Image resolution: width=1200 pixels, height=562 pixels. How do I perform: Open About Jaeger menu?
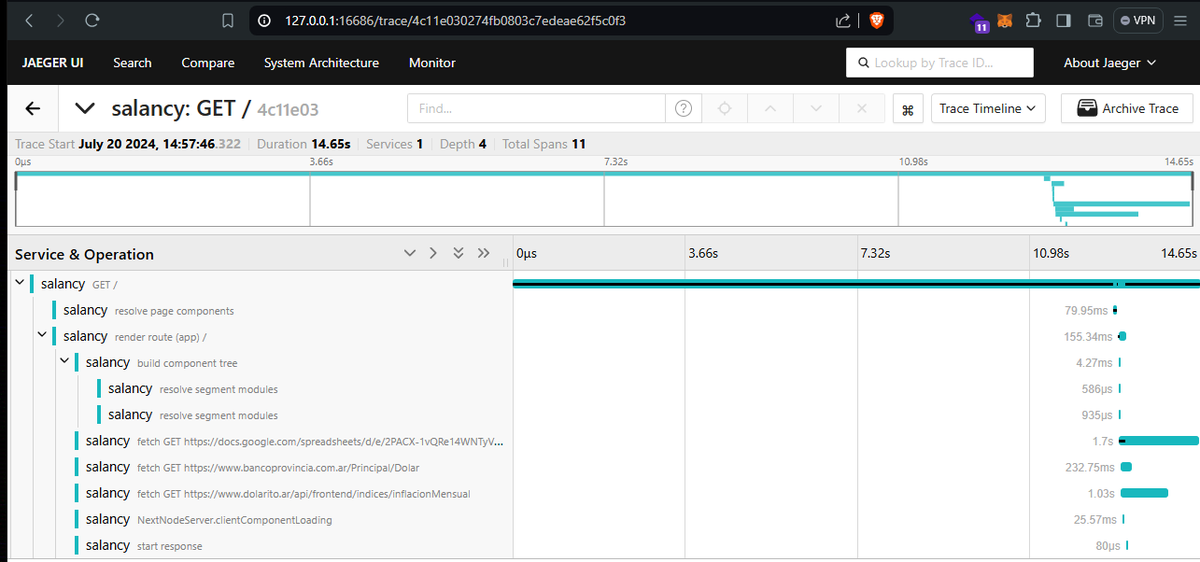(x=1109, y=62)
